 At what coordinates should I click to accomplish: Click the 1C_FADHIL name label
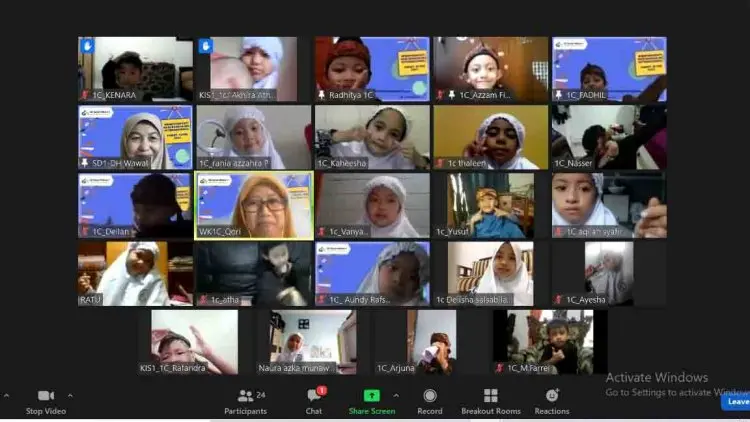[x=586, y=95]
